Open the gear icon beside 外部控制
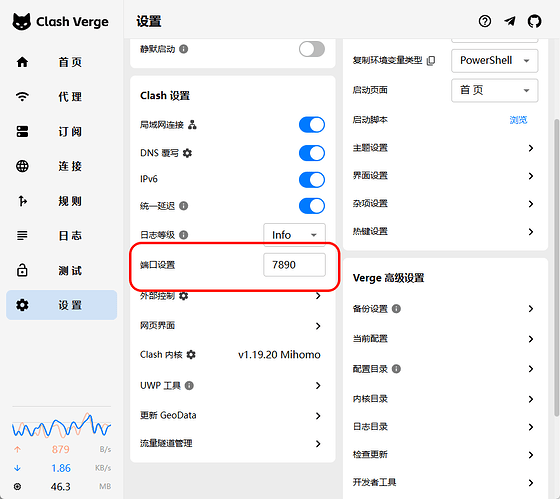Image resolution: width=560 pixels, height=499 pixels. 184,296
